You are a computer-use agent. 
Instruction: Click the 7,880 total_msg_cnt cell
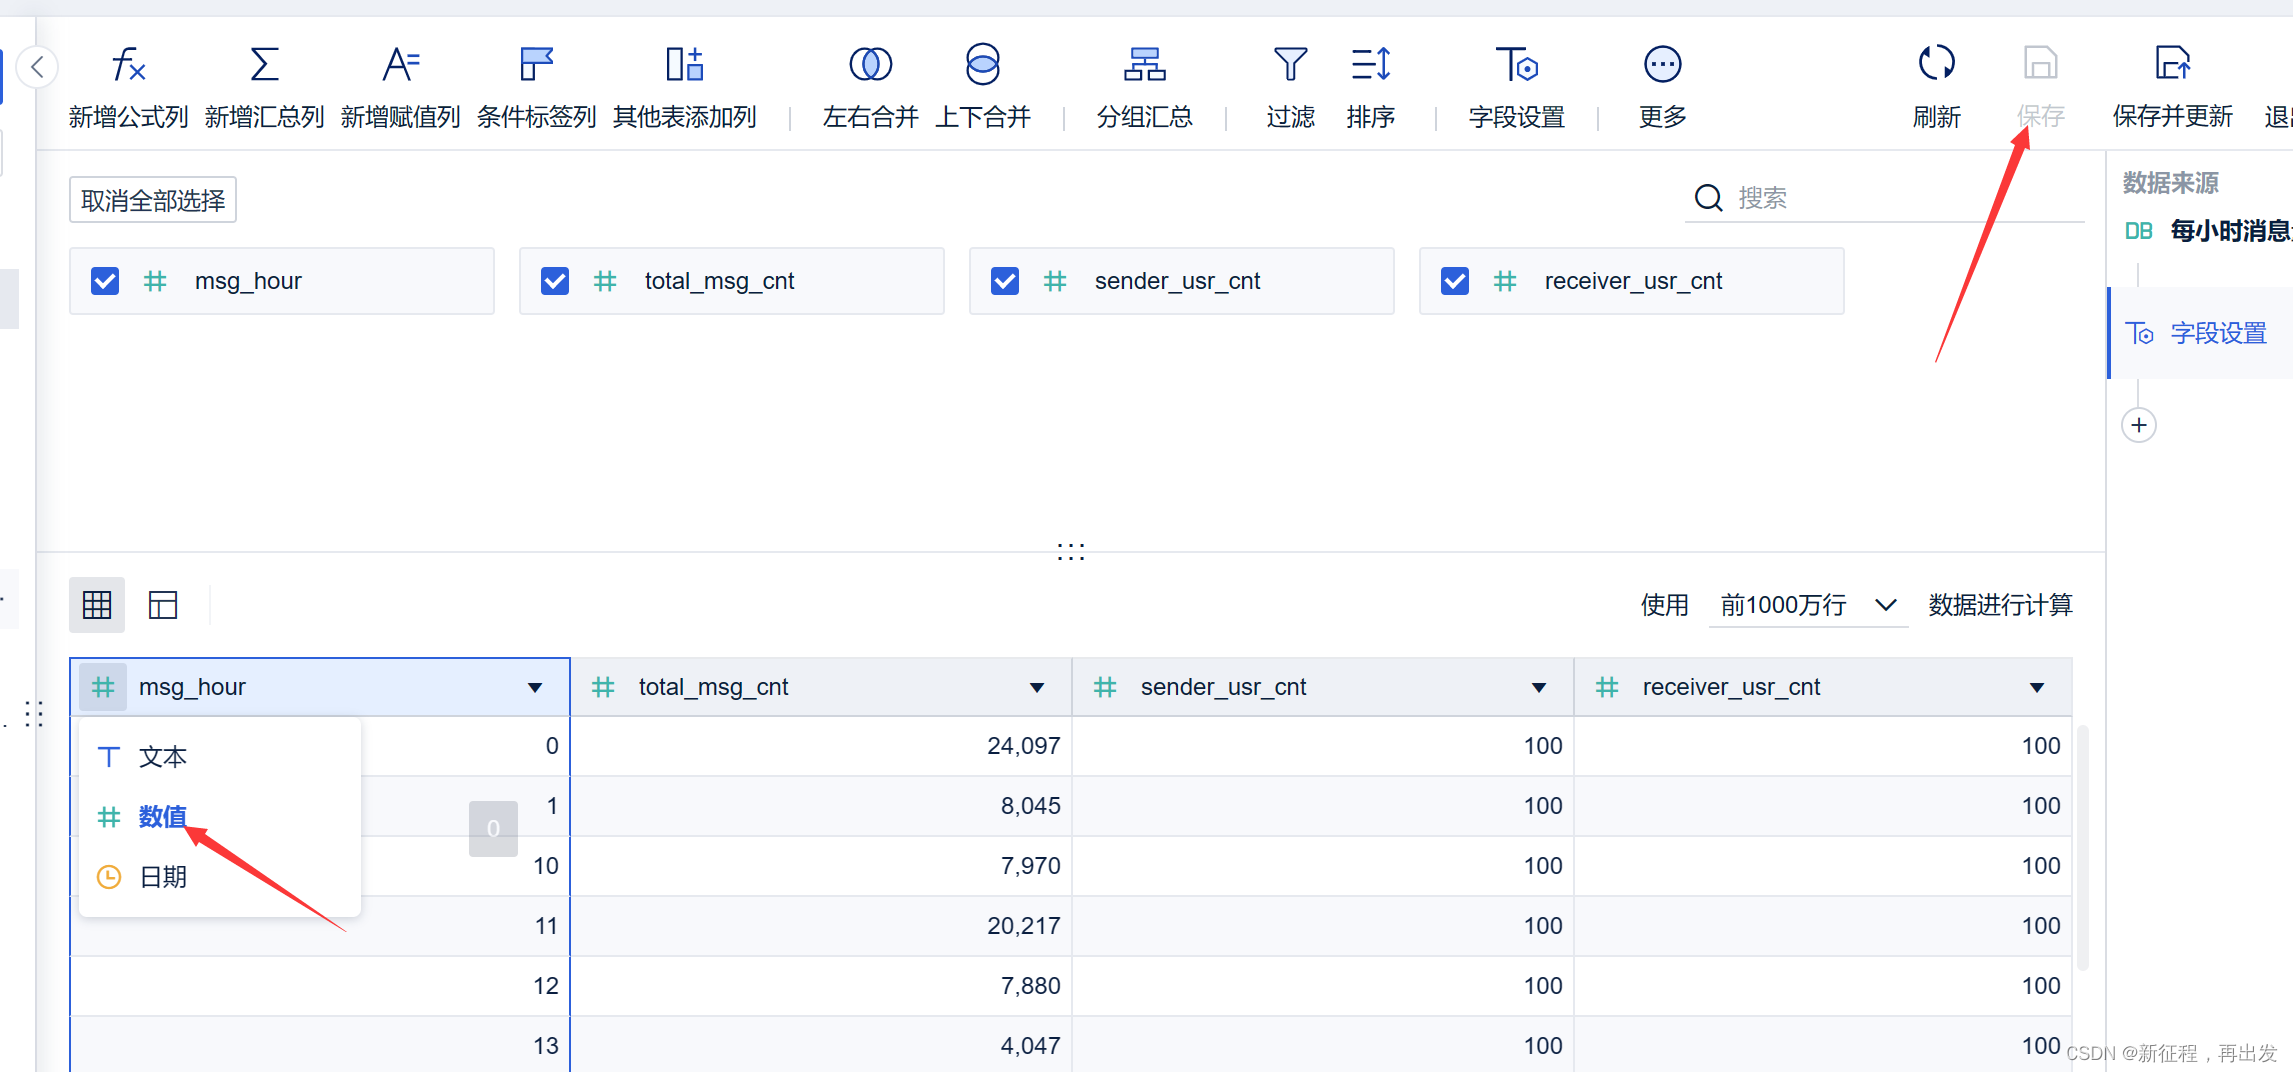tap(822, 986)
